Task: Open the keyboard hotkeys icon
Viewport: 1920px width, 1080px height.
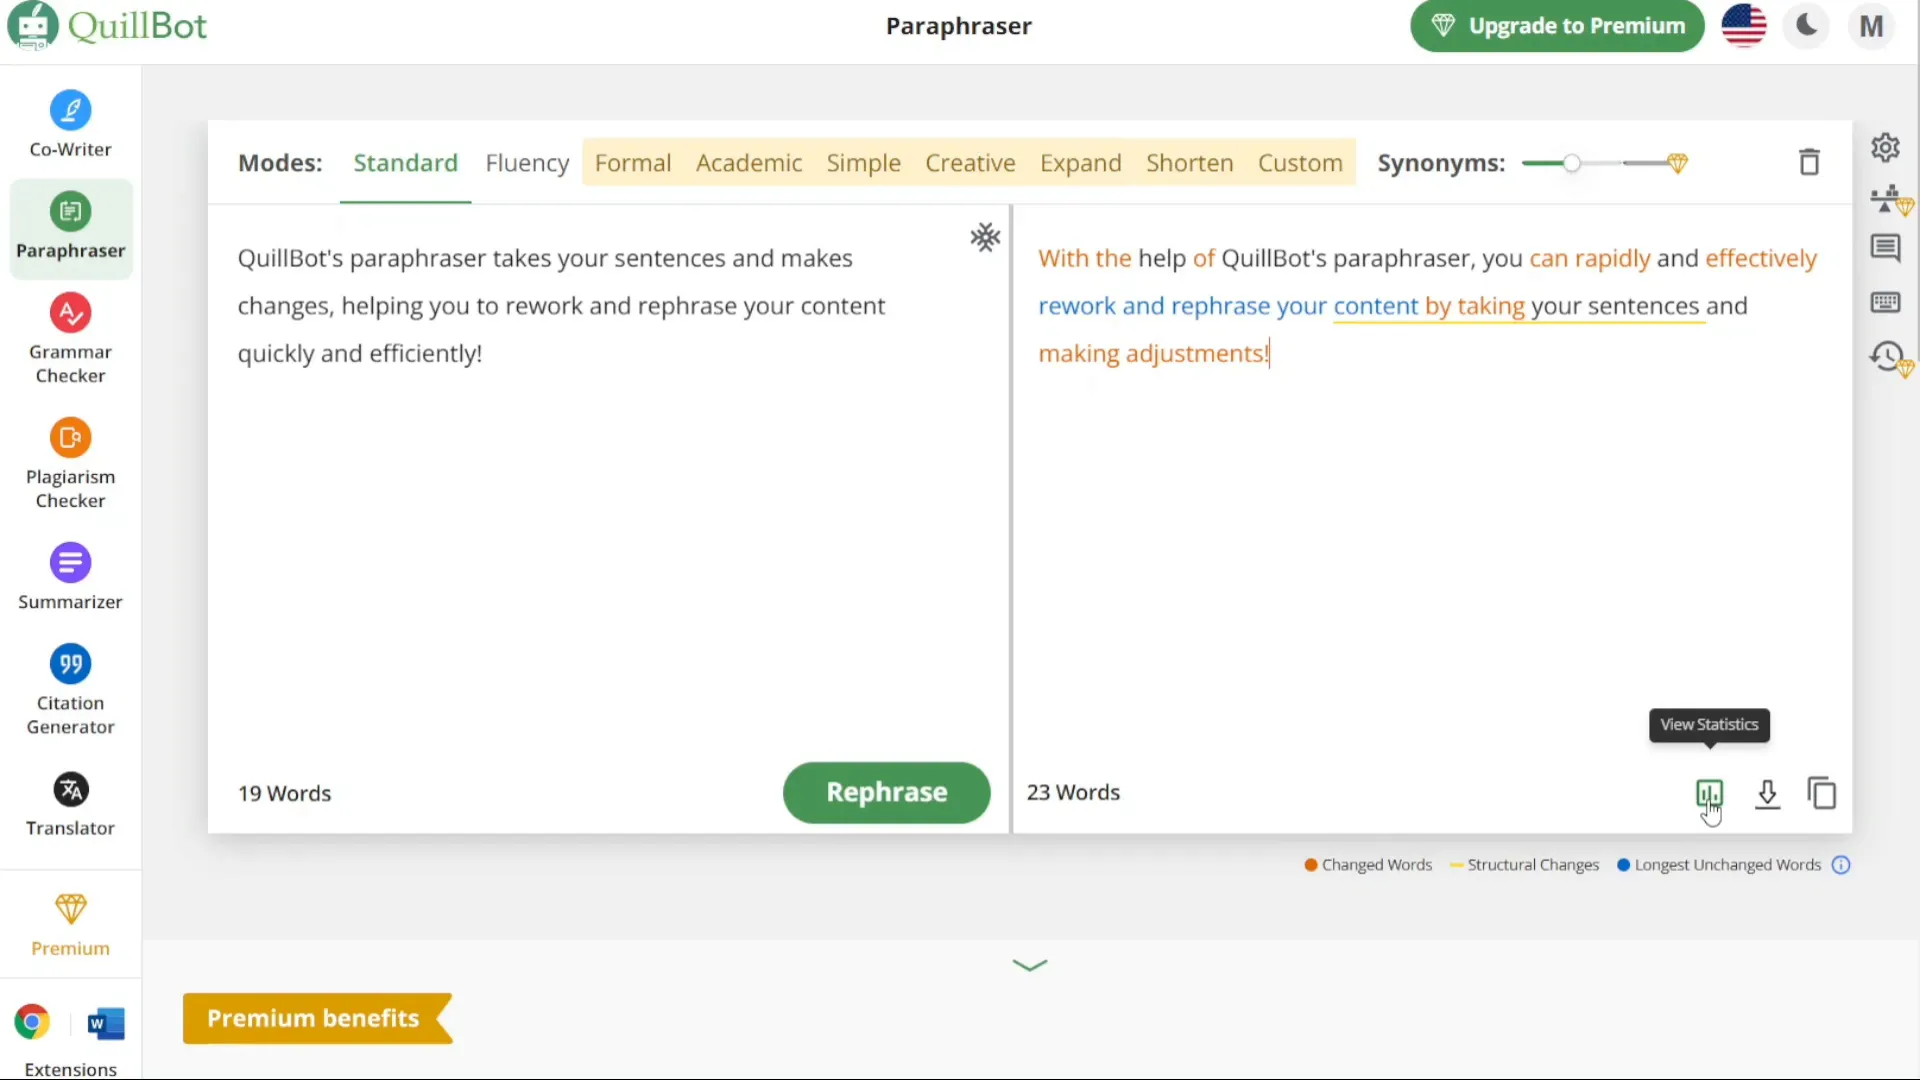Action: point(1885,302)
